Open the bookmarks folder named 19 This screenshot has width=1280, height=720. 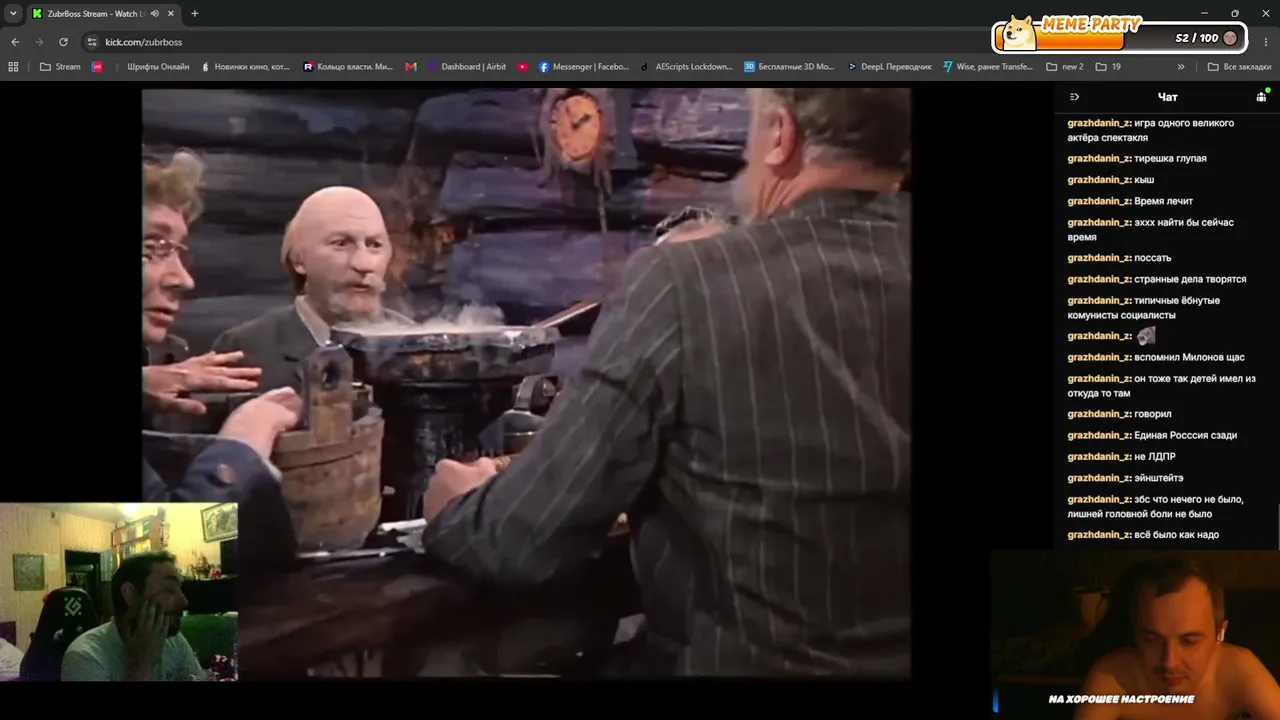1108,67
